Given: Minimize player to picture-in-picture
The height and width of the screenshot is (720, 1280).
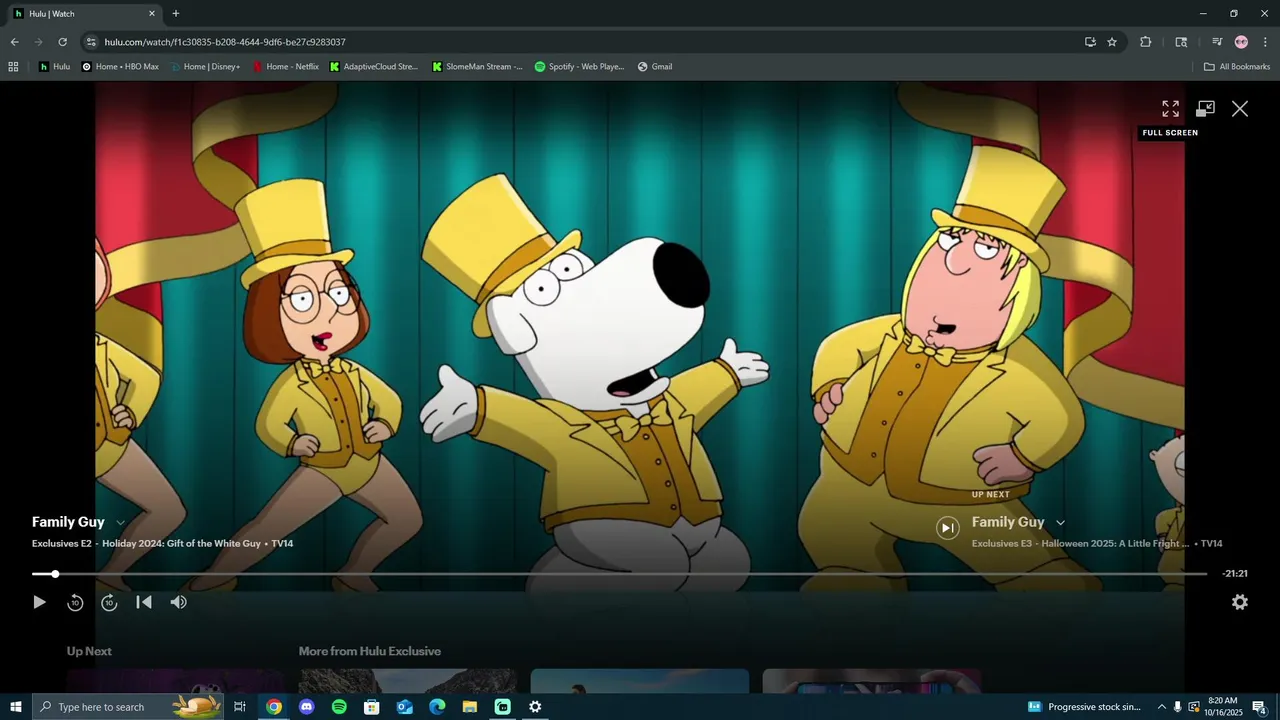Looking at the screenshot, I should (x=1205, y=109).
